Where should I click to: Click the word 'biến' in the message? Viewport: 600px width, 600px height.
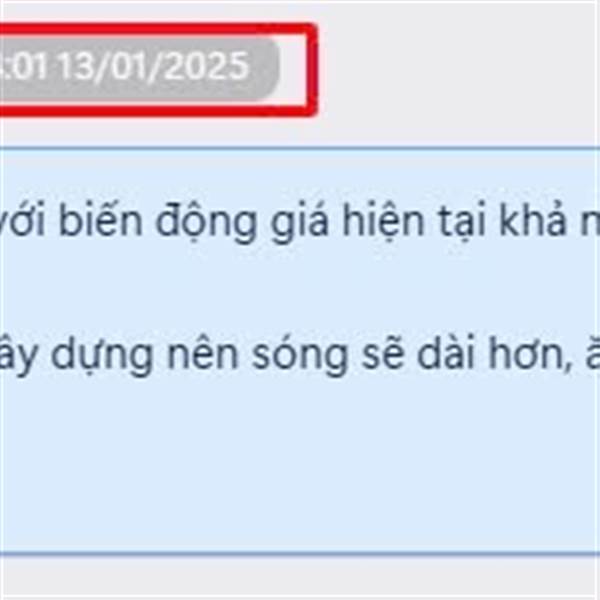tap(101, 222)
